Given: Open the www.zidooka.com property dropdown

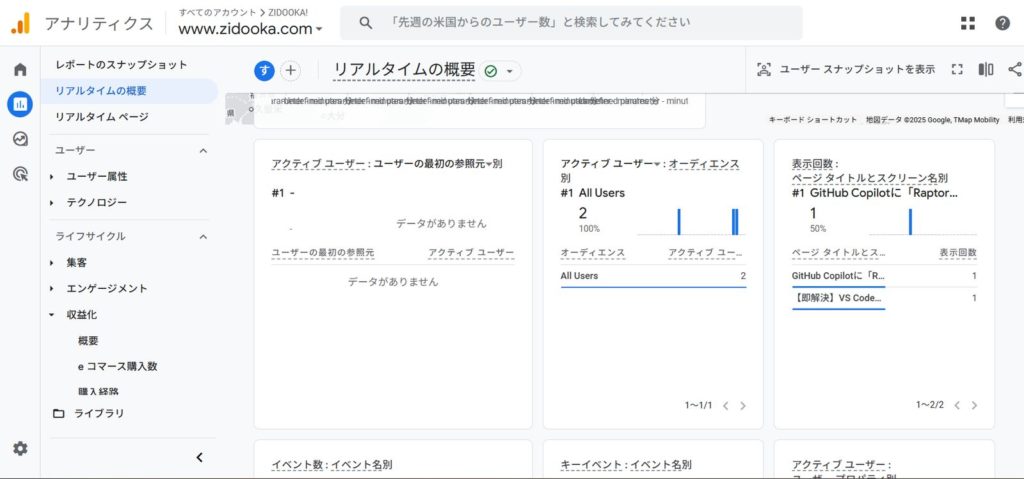Looking at the screenshot, I should [x=250, y=29].
